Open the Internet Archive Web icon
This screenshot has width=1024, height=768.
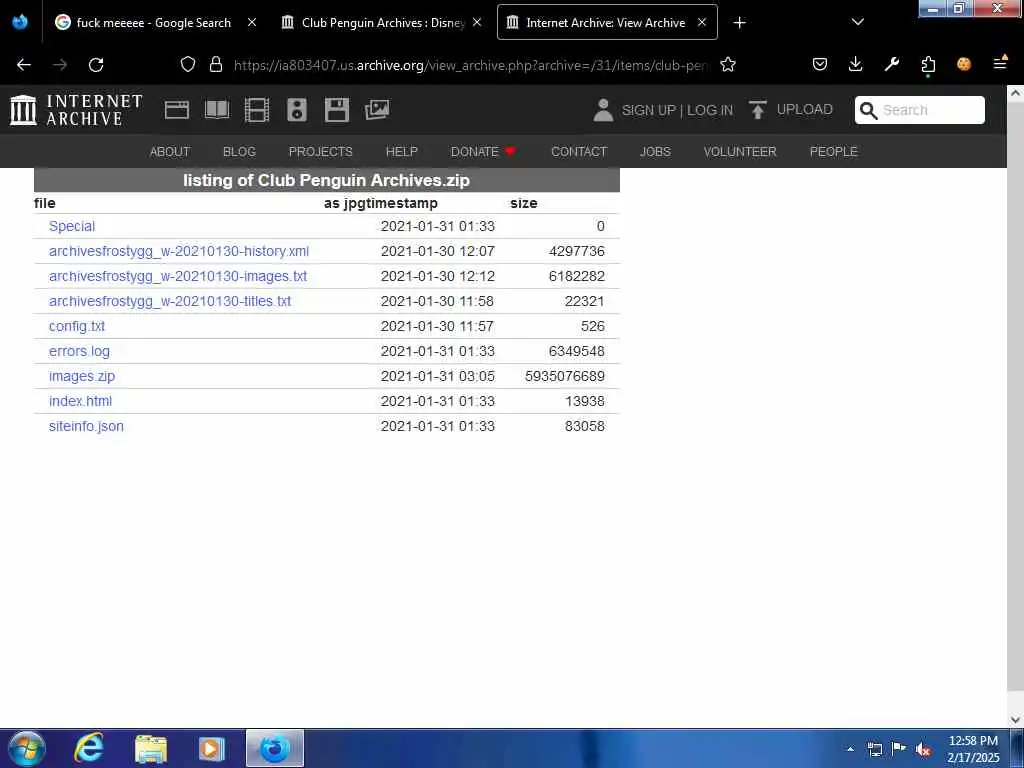pos(177,110)
